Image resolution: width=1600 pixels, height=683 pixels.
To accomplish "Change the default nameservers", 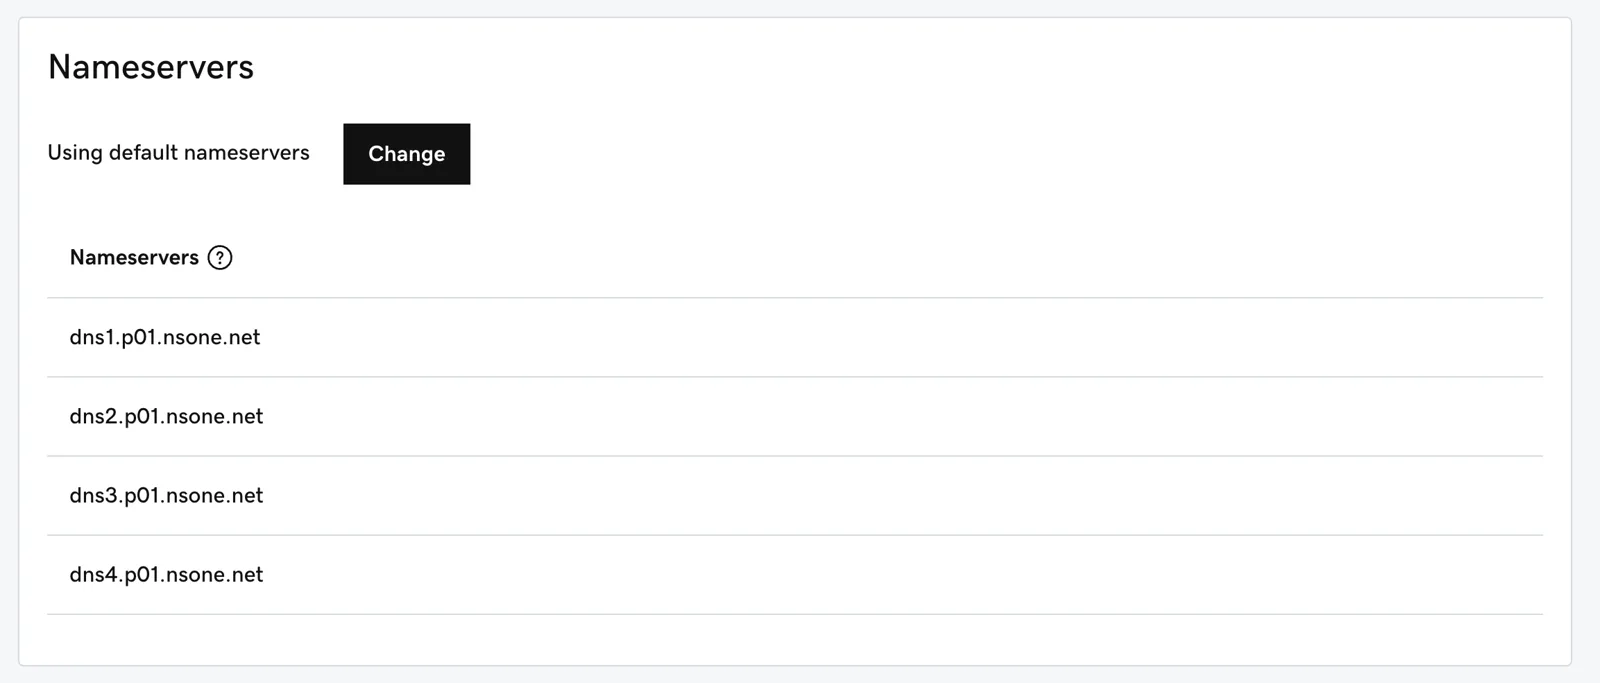I will click(406, 154).
